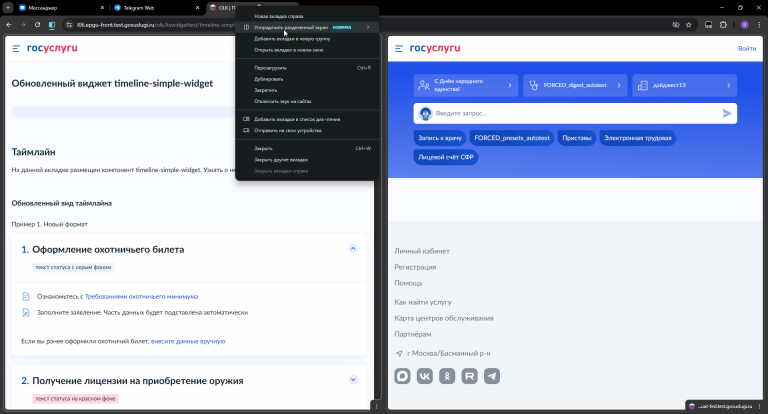Click Госуслуги logo in right pane
This screenshot has height=414, width=768.
435,48
